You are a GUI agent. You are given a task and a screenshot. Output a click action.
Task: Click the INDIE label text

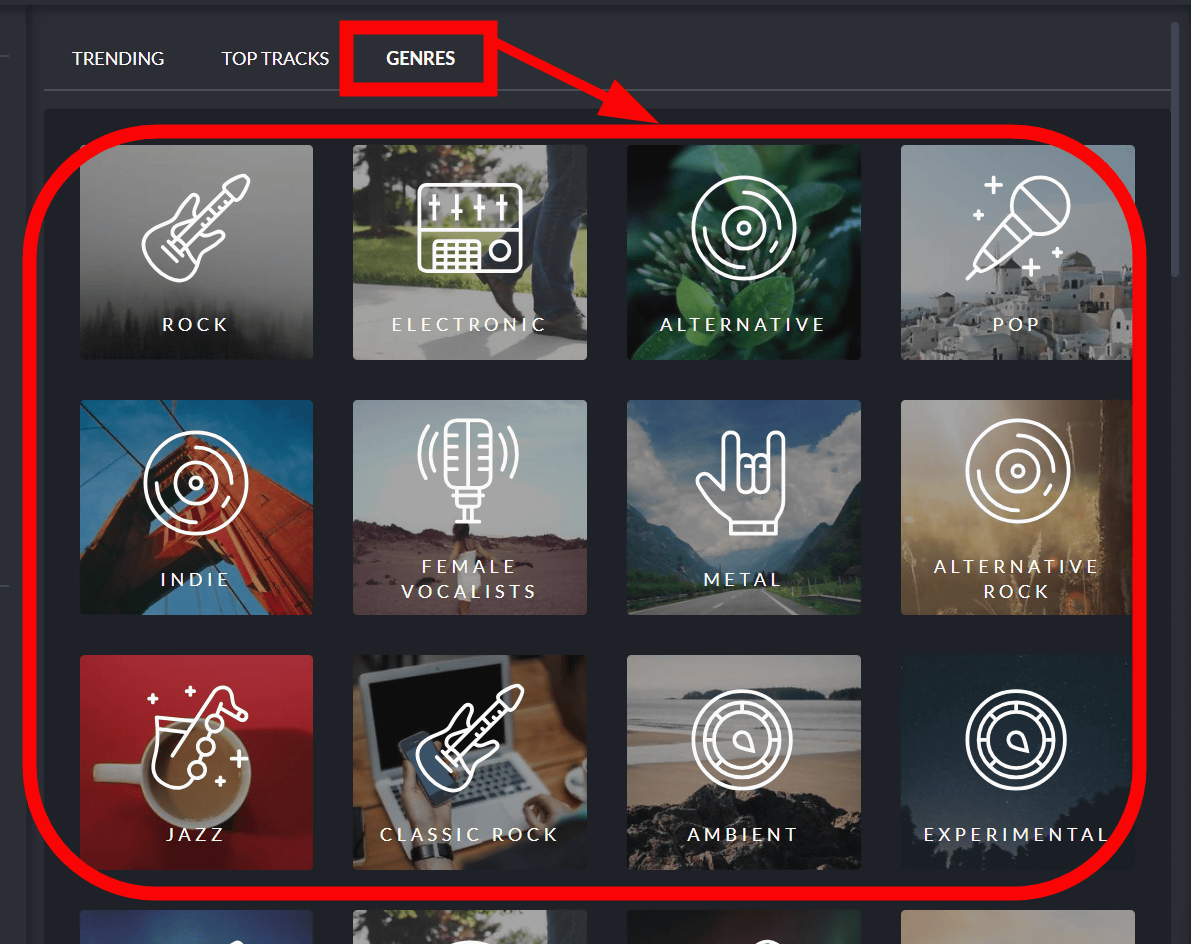tap(195, 579)
